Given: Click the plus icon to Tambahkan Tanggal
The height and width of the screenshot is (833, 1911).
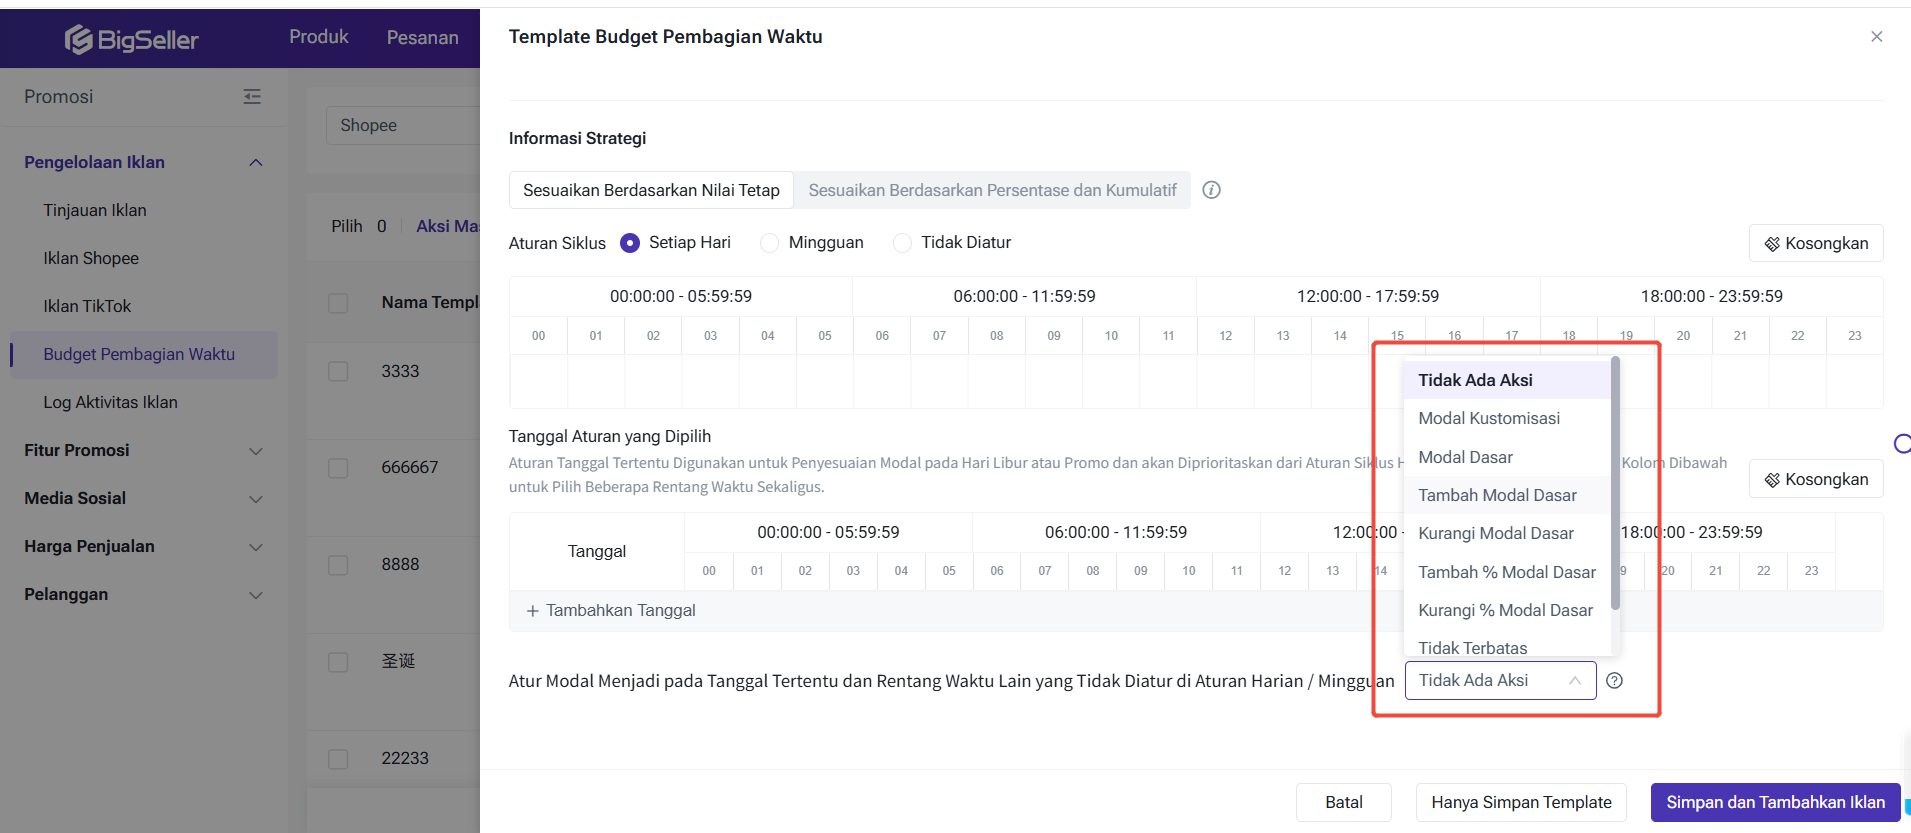Looking at the screenshot, I should (532, 611).
